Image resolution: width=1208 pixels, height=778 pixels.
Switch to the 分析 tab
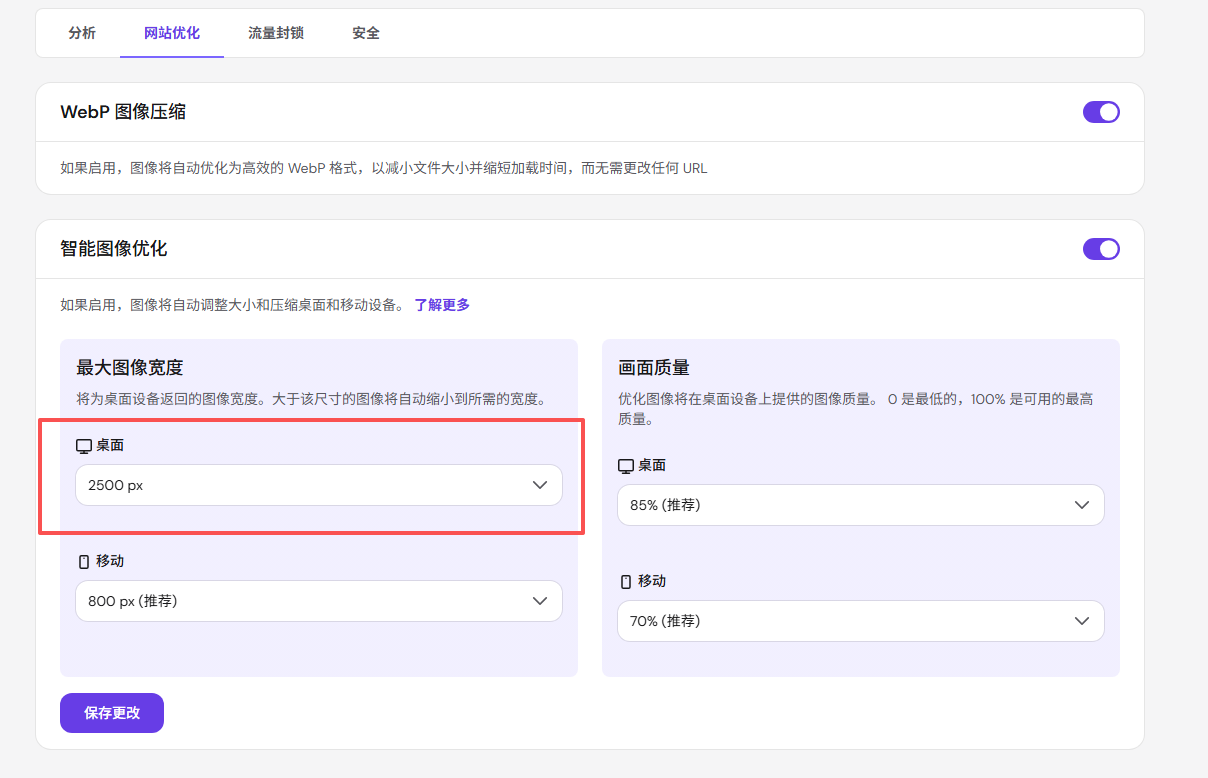[x=82, y=33]
